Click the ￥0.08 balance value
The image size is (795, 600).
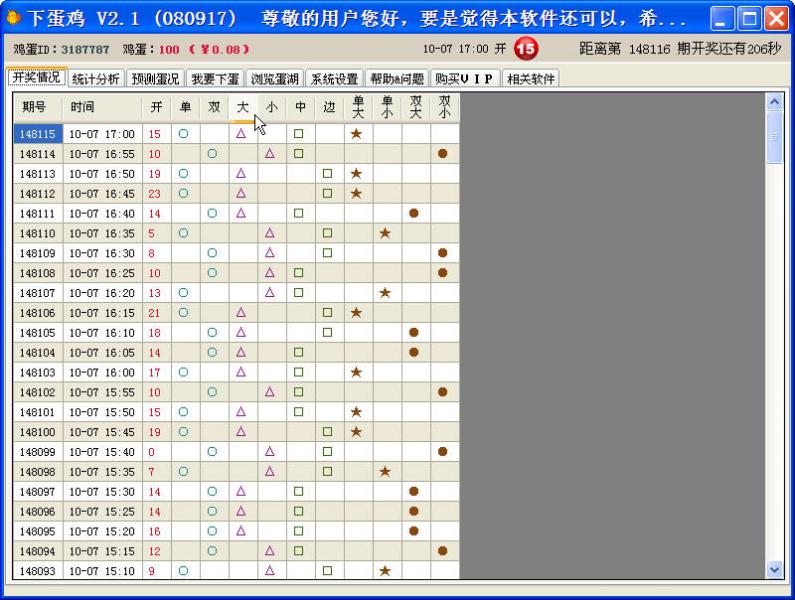tap(219, 49)
